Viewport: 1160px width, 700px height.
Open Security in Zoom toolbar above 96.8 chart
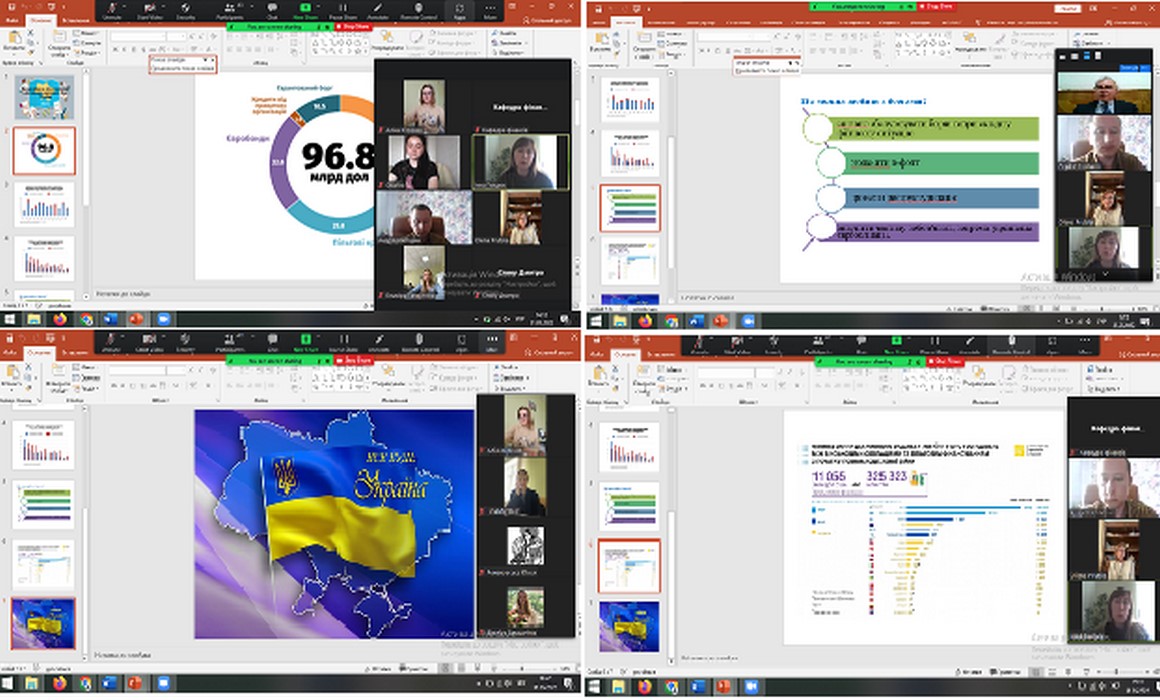tap(186, 9)
